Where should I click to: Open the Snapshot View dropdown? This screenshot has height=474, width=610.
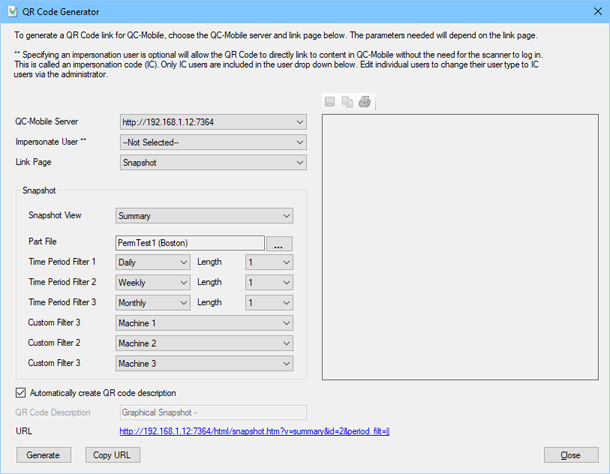[204, 216]
